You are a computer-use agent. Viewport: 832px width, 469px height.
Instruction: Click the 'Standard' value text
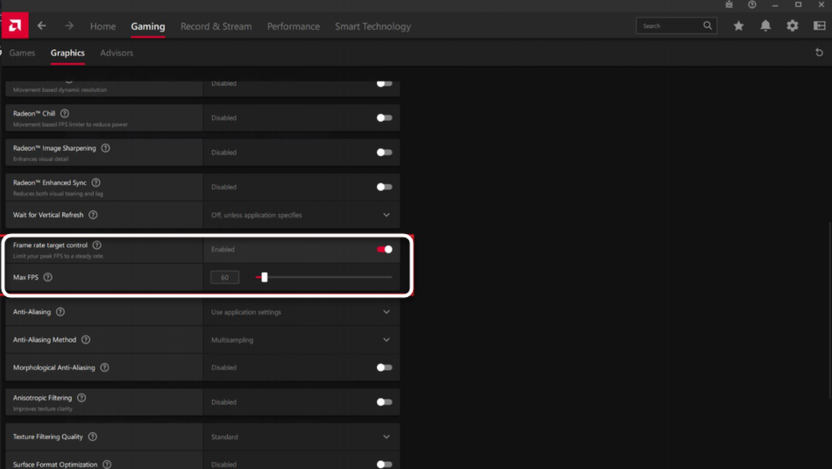click(224, 437)
